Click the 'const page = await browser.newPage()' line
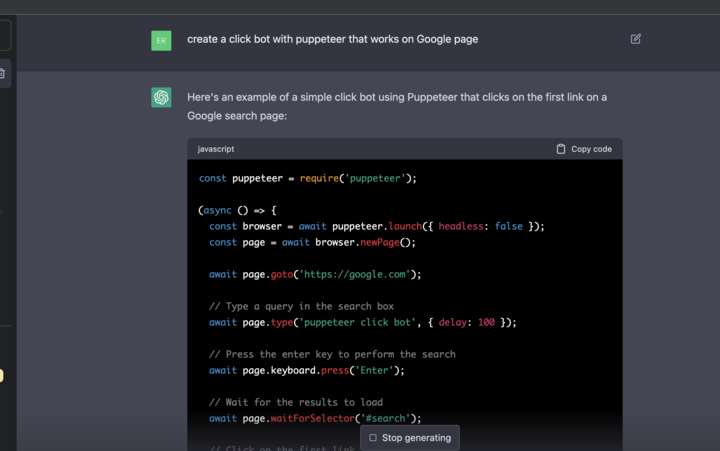The image size is (720, 451). pyautogui.click(x=312, y=242)
